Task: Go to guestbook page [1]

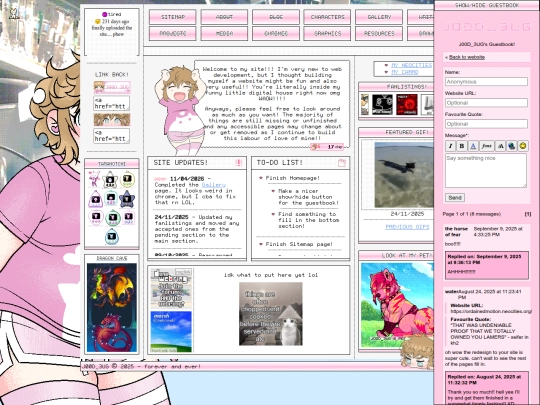Action: click(528, 214)
